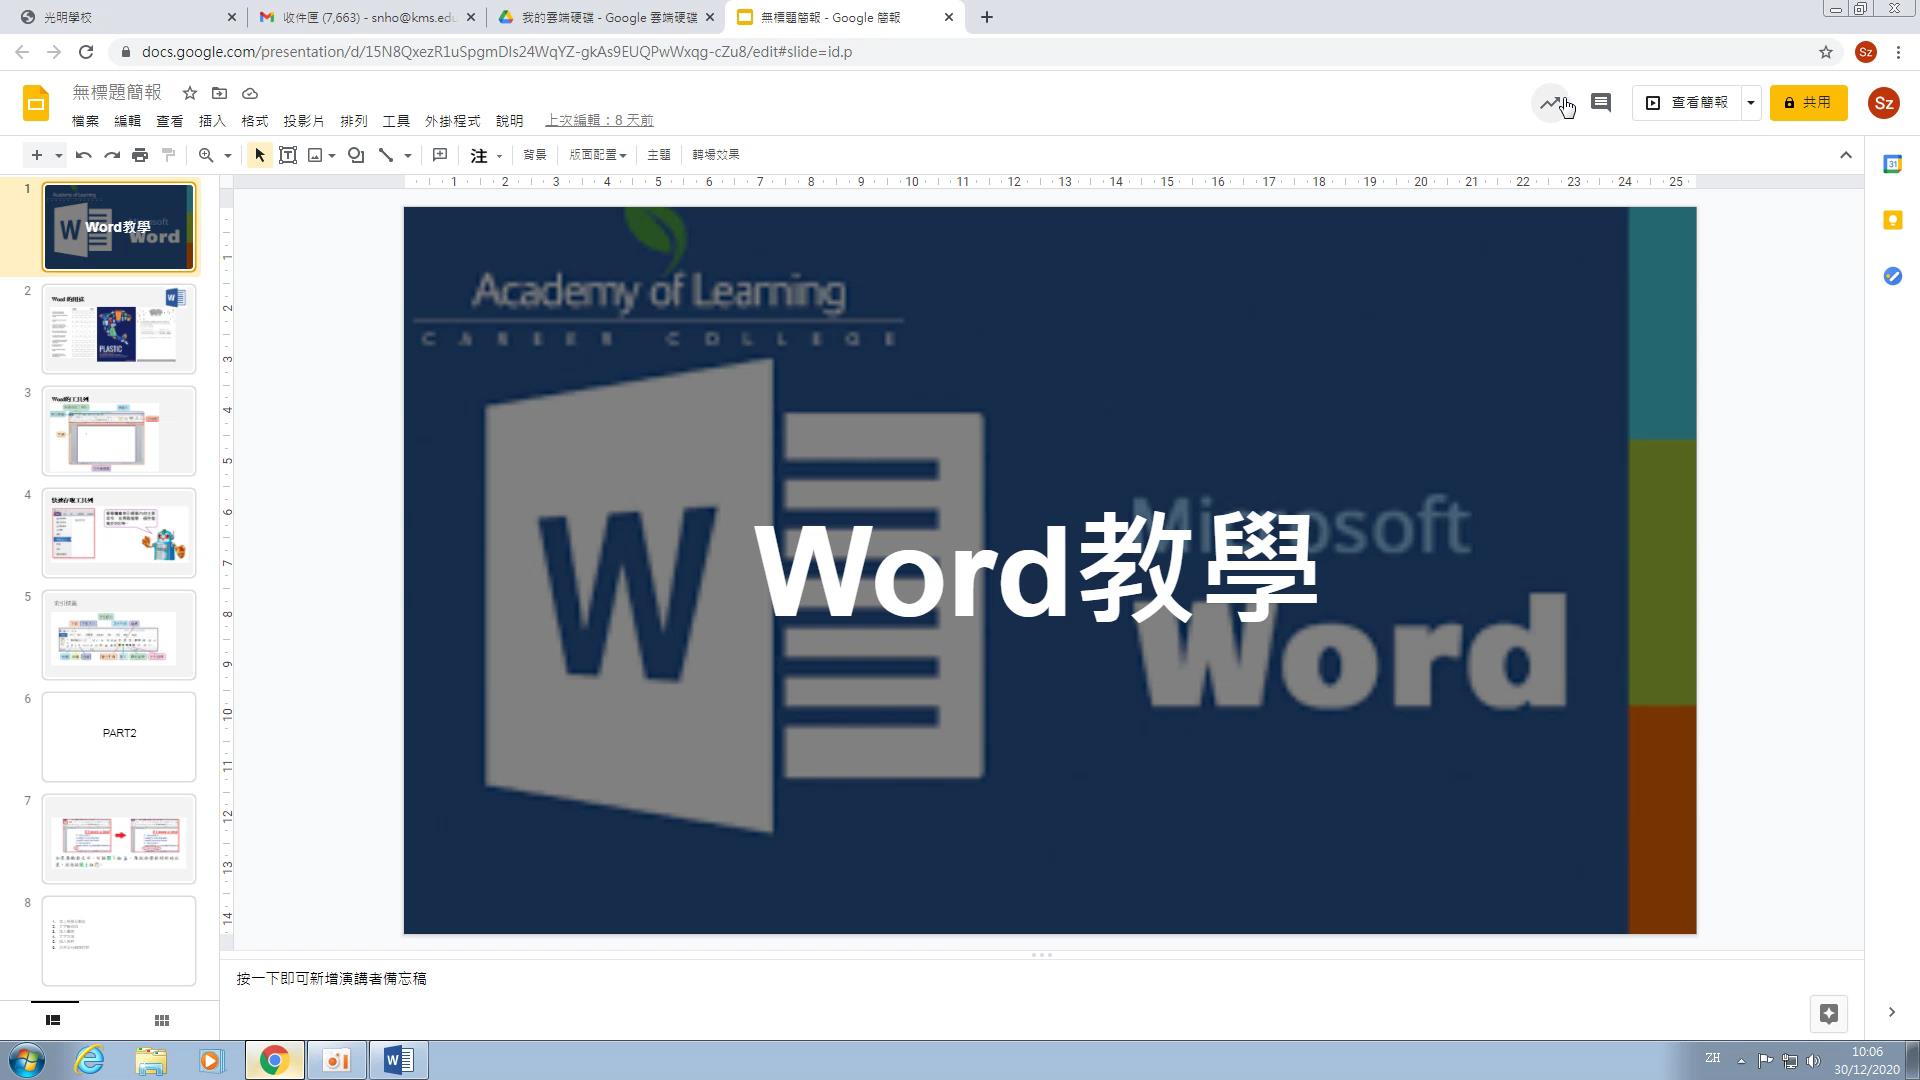Open the 上次編輯 version history link
Screen dimensions: 1920x1080
[599, 121]
